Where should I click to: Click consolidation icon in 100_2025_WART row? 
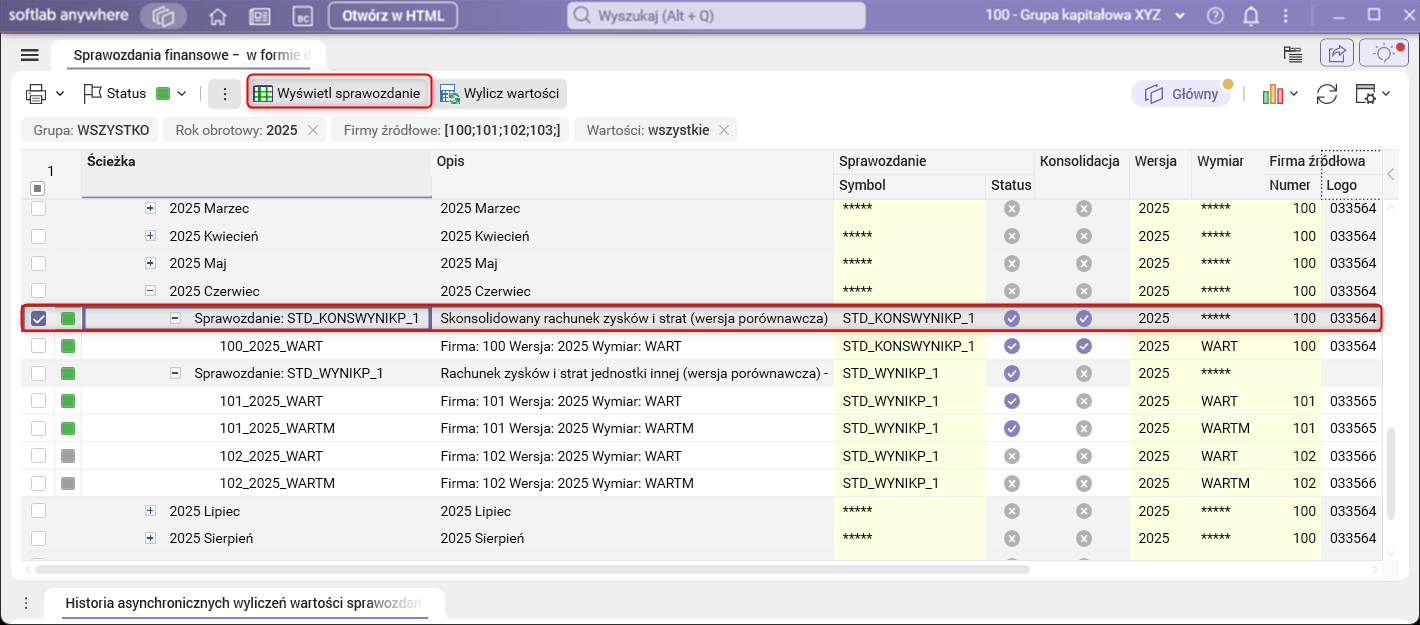point(1083,346)
